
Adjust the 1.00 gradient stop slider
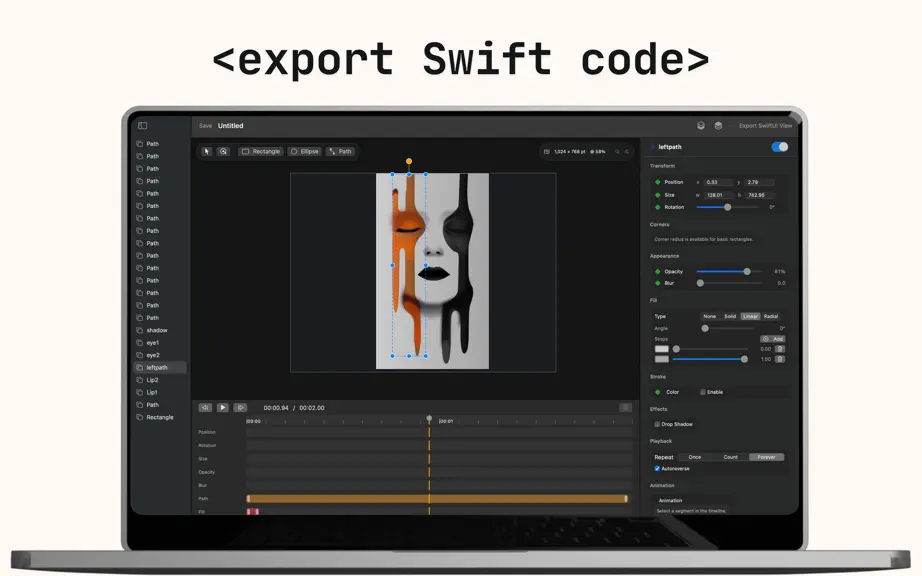click(x=710, y=359)
